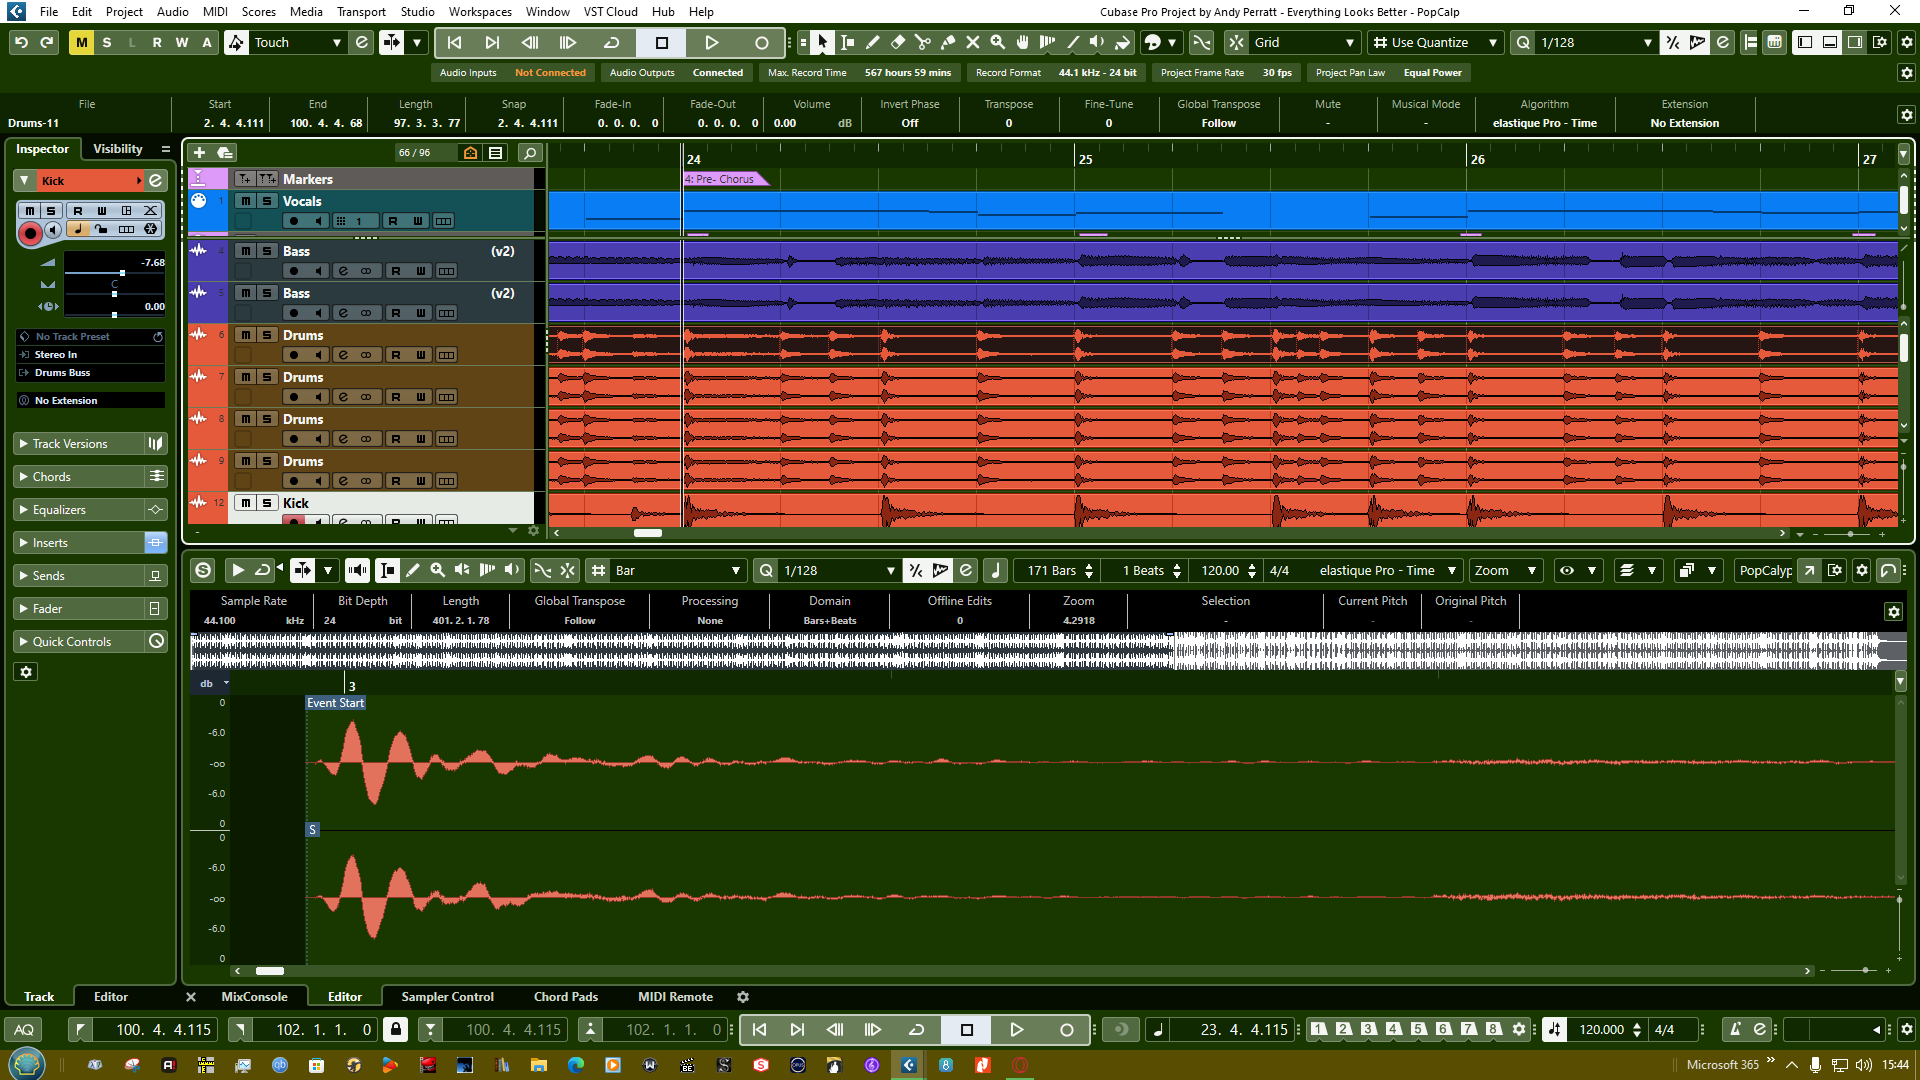
Task: Select the Scissors split tool
Action: click(922, 42)
